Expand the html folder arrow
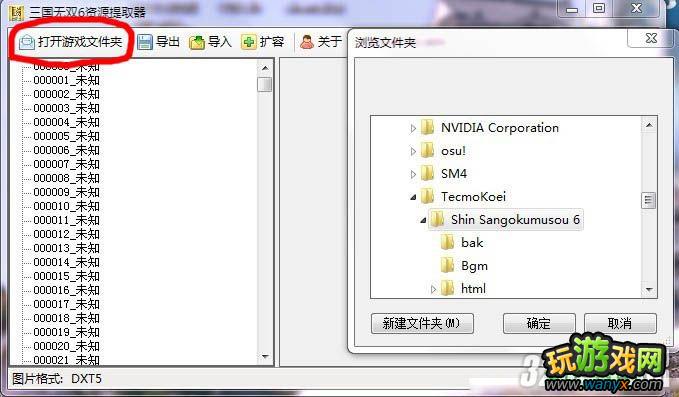The height and width of the screenshot is (397, 679). pos(433,289)
